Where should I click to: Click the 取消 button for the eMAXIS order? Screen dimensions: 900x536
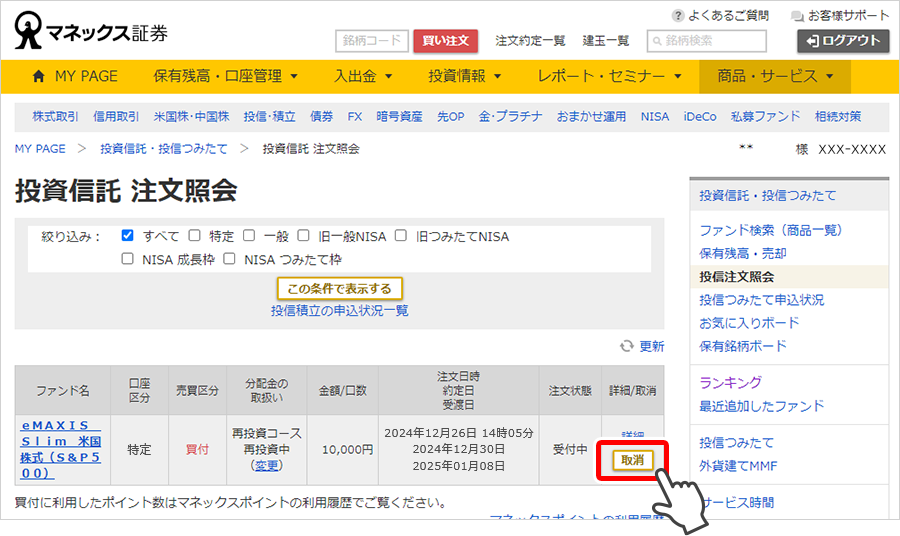coord(632,460)
